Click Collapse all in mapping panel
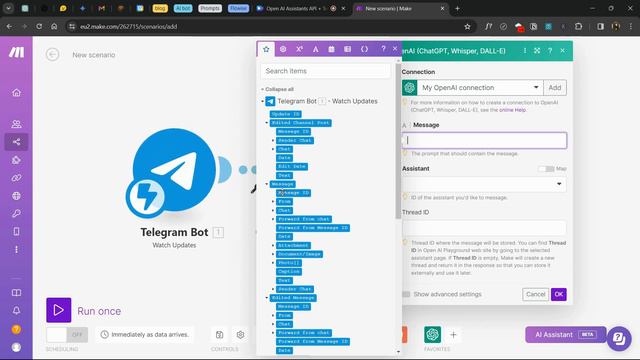The height and width of the screenshot is (360, 640). (x=279, y=89)
